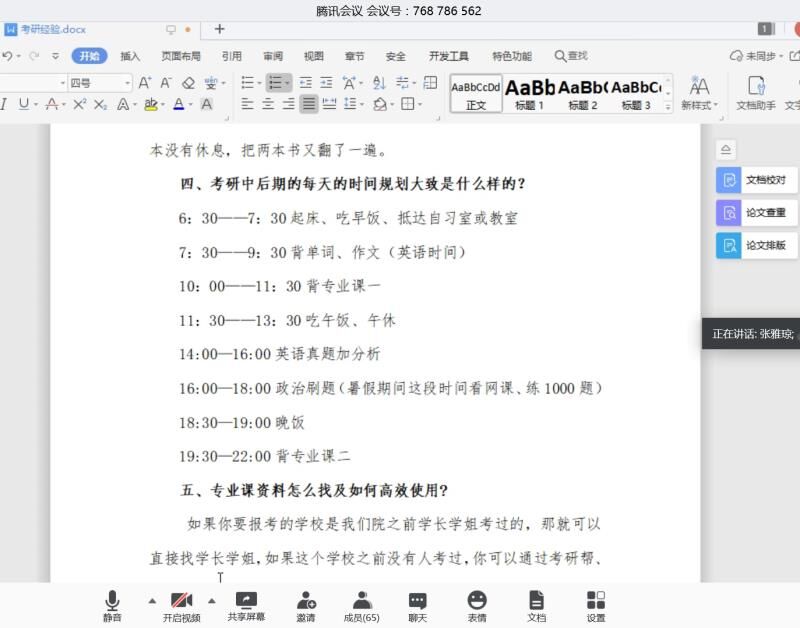Click the 论文排版 thesis layout button

click(x=757, y=245)
